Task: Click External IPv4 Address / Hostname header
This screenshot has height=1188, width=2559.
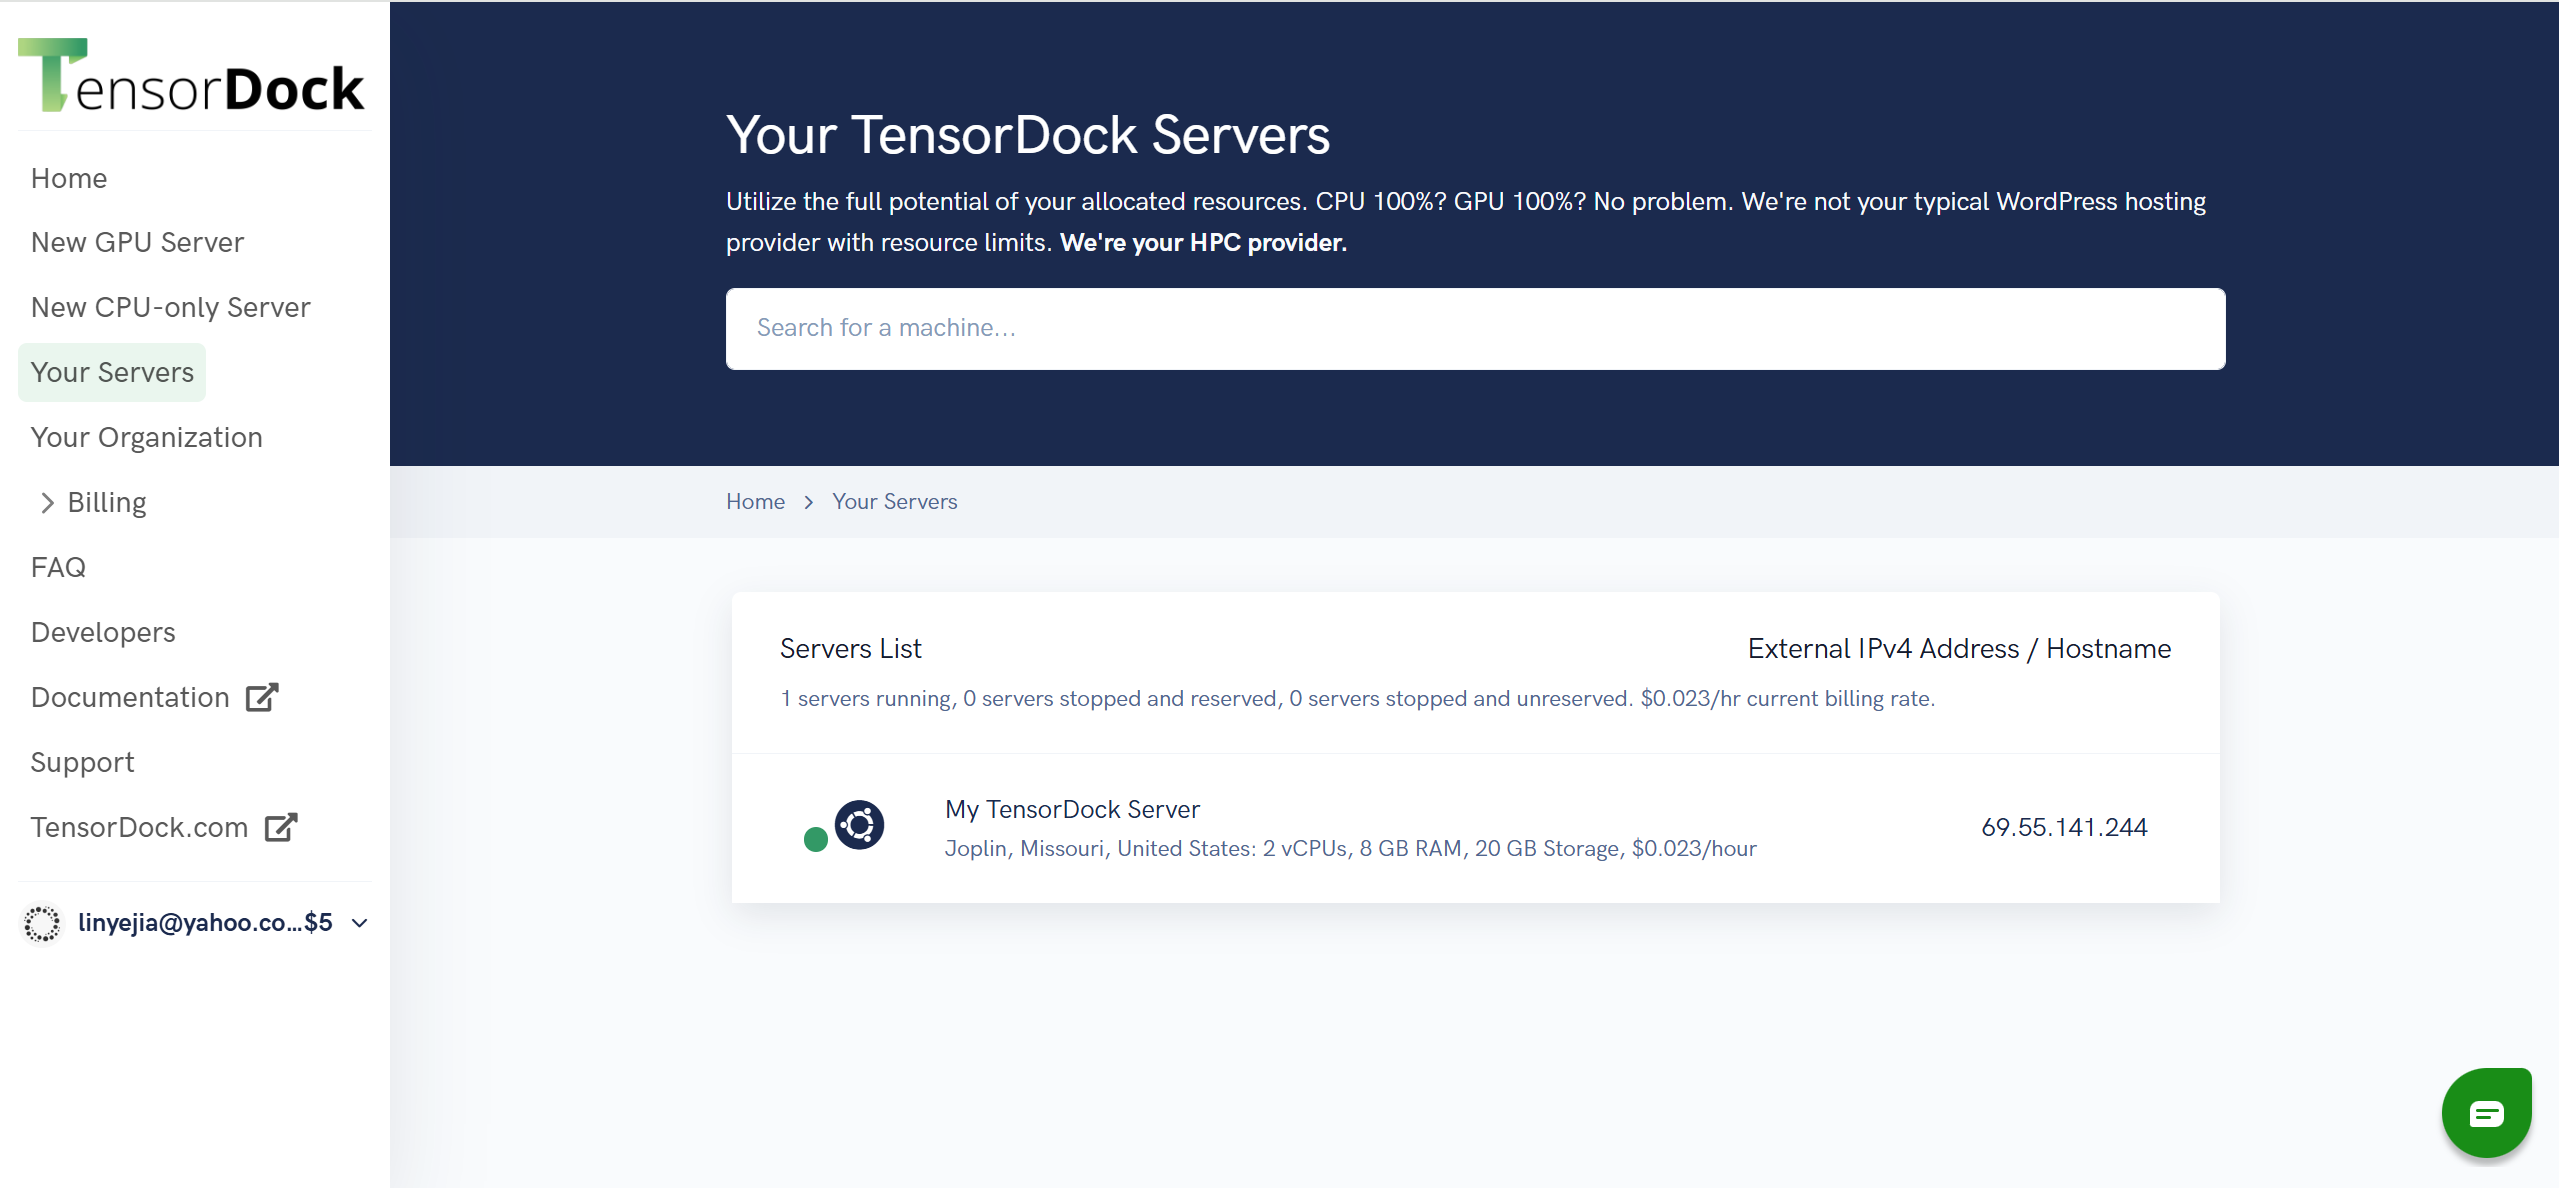Action: [1959, 648]
